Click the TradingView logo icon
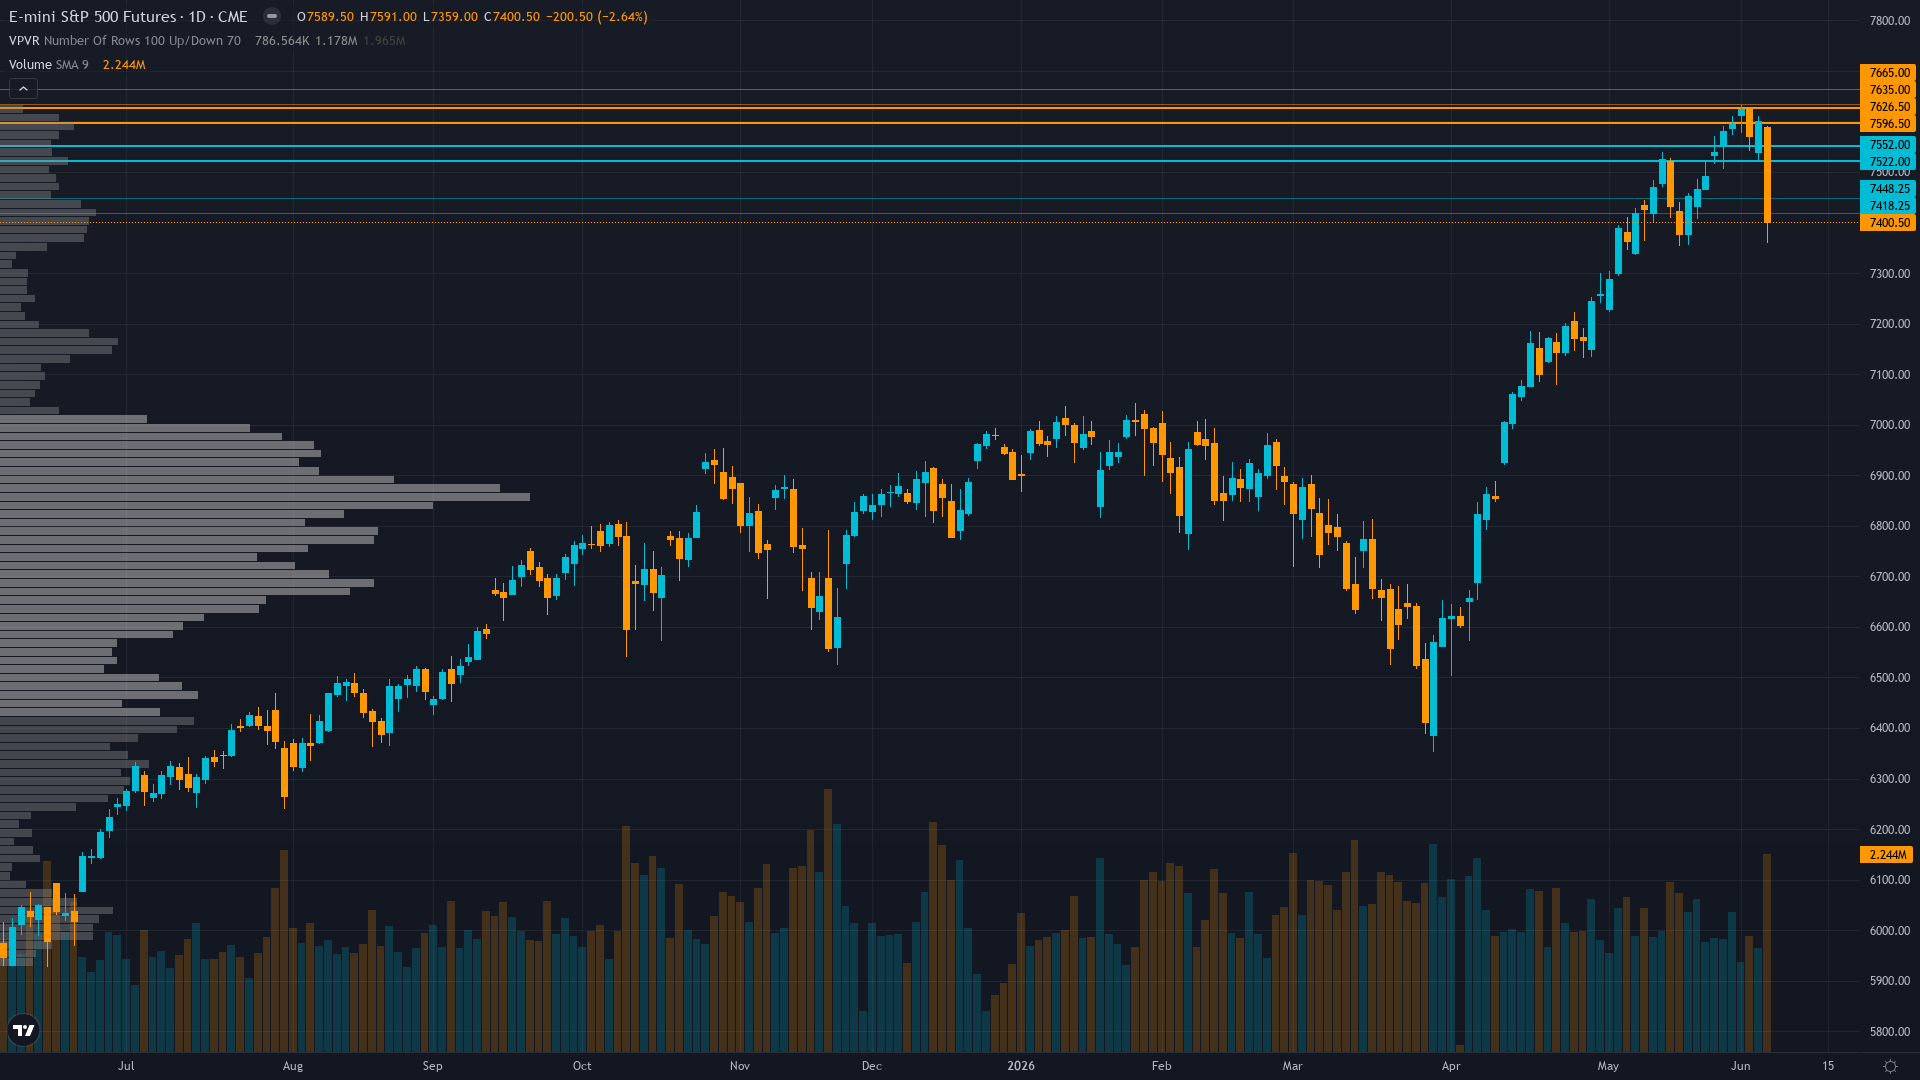1920x1080 pixels. pyautogui.click(x=23, y=1030)
